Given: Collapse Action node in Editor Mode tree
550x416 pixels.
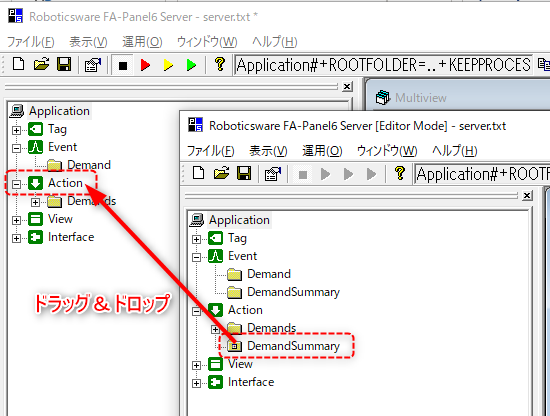Looking at the screenshot, I should (196, 311).
